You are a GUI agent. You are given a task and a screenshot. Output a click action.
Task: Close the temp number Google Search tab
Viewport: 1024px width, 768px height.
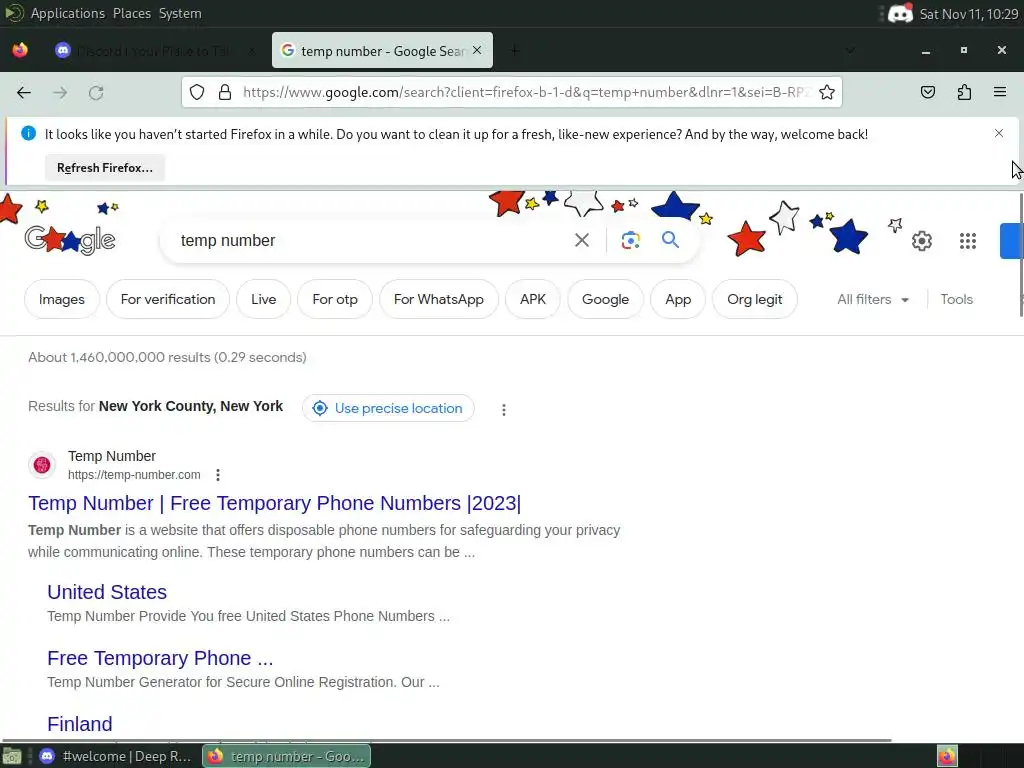point(477,50)
